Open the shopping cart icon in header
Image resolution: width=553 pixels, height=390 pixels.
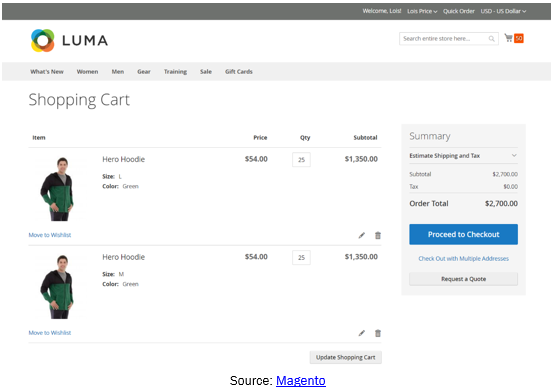pyautogui.click(x=508, y=38)
